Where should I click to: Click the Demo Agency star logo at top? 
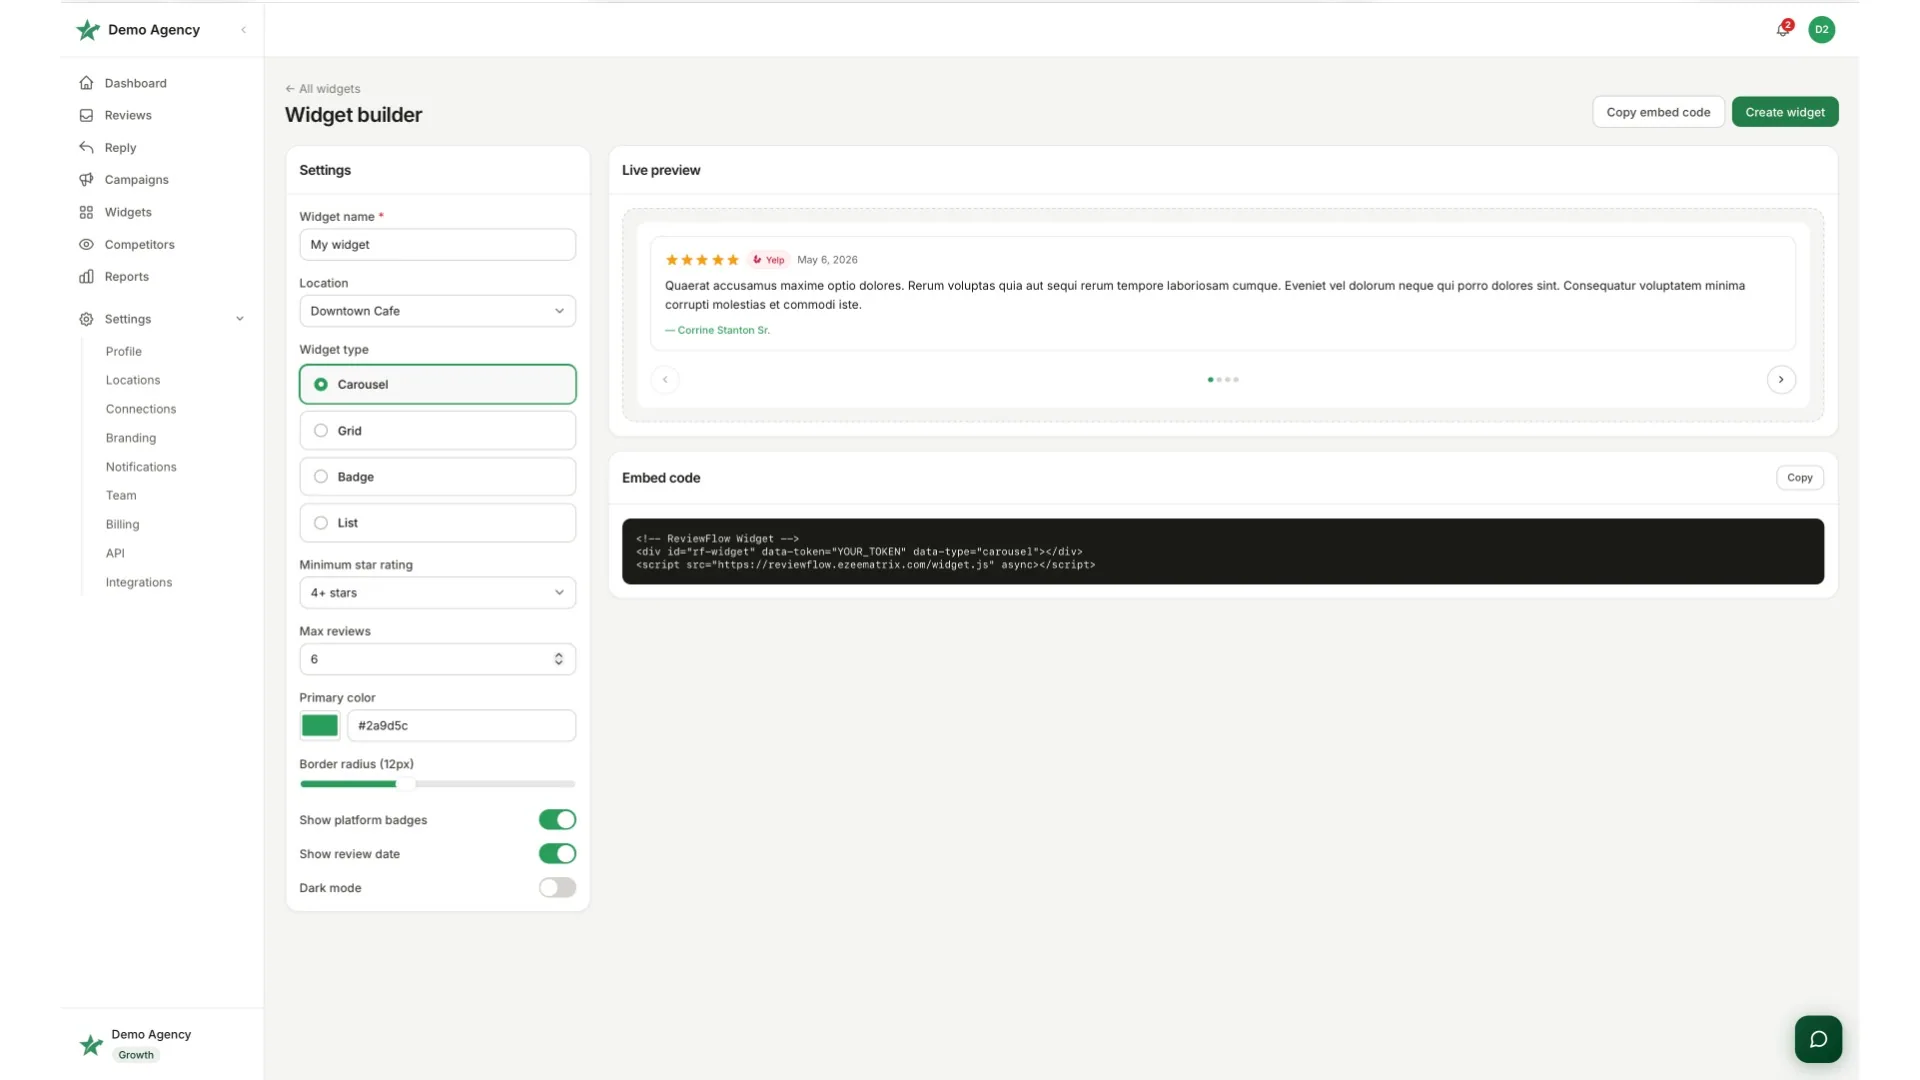click(x=88, y=30)
